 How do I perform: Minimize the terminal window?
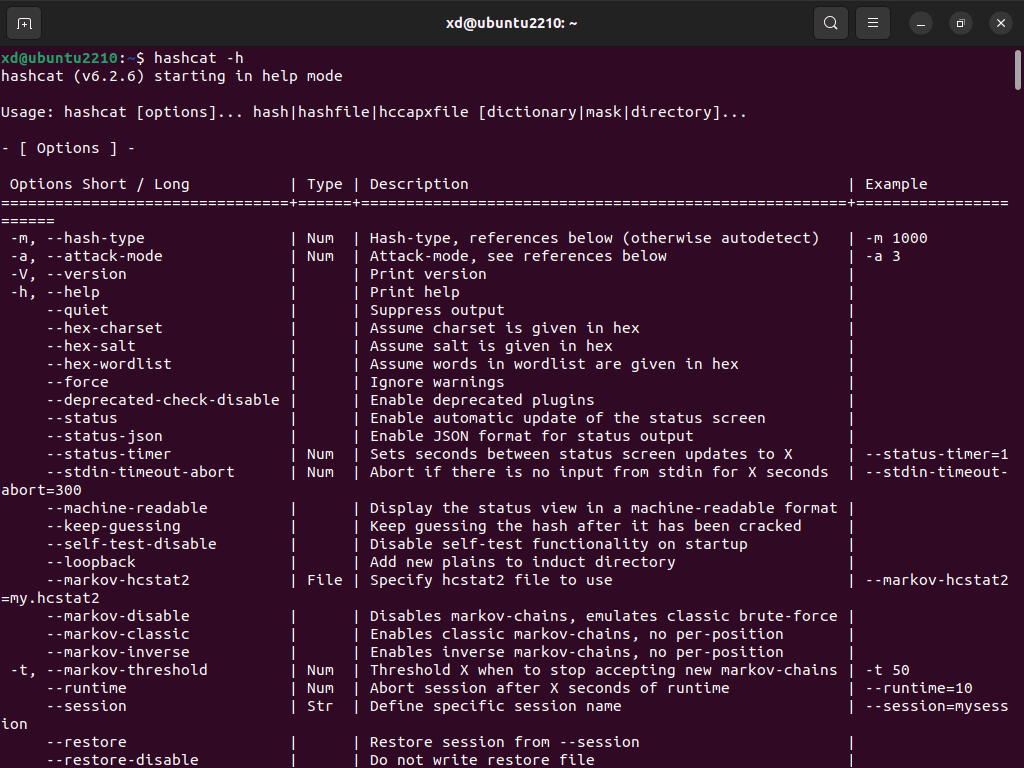921,24
